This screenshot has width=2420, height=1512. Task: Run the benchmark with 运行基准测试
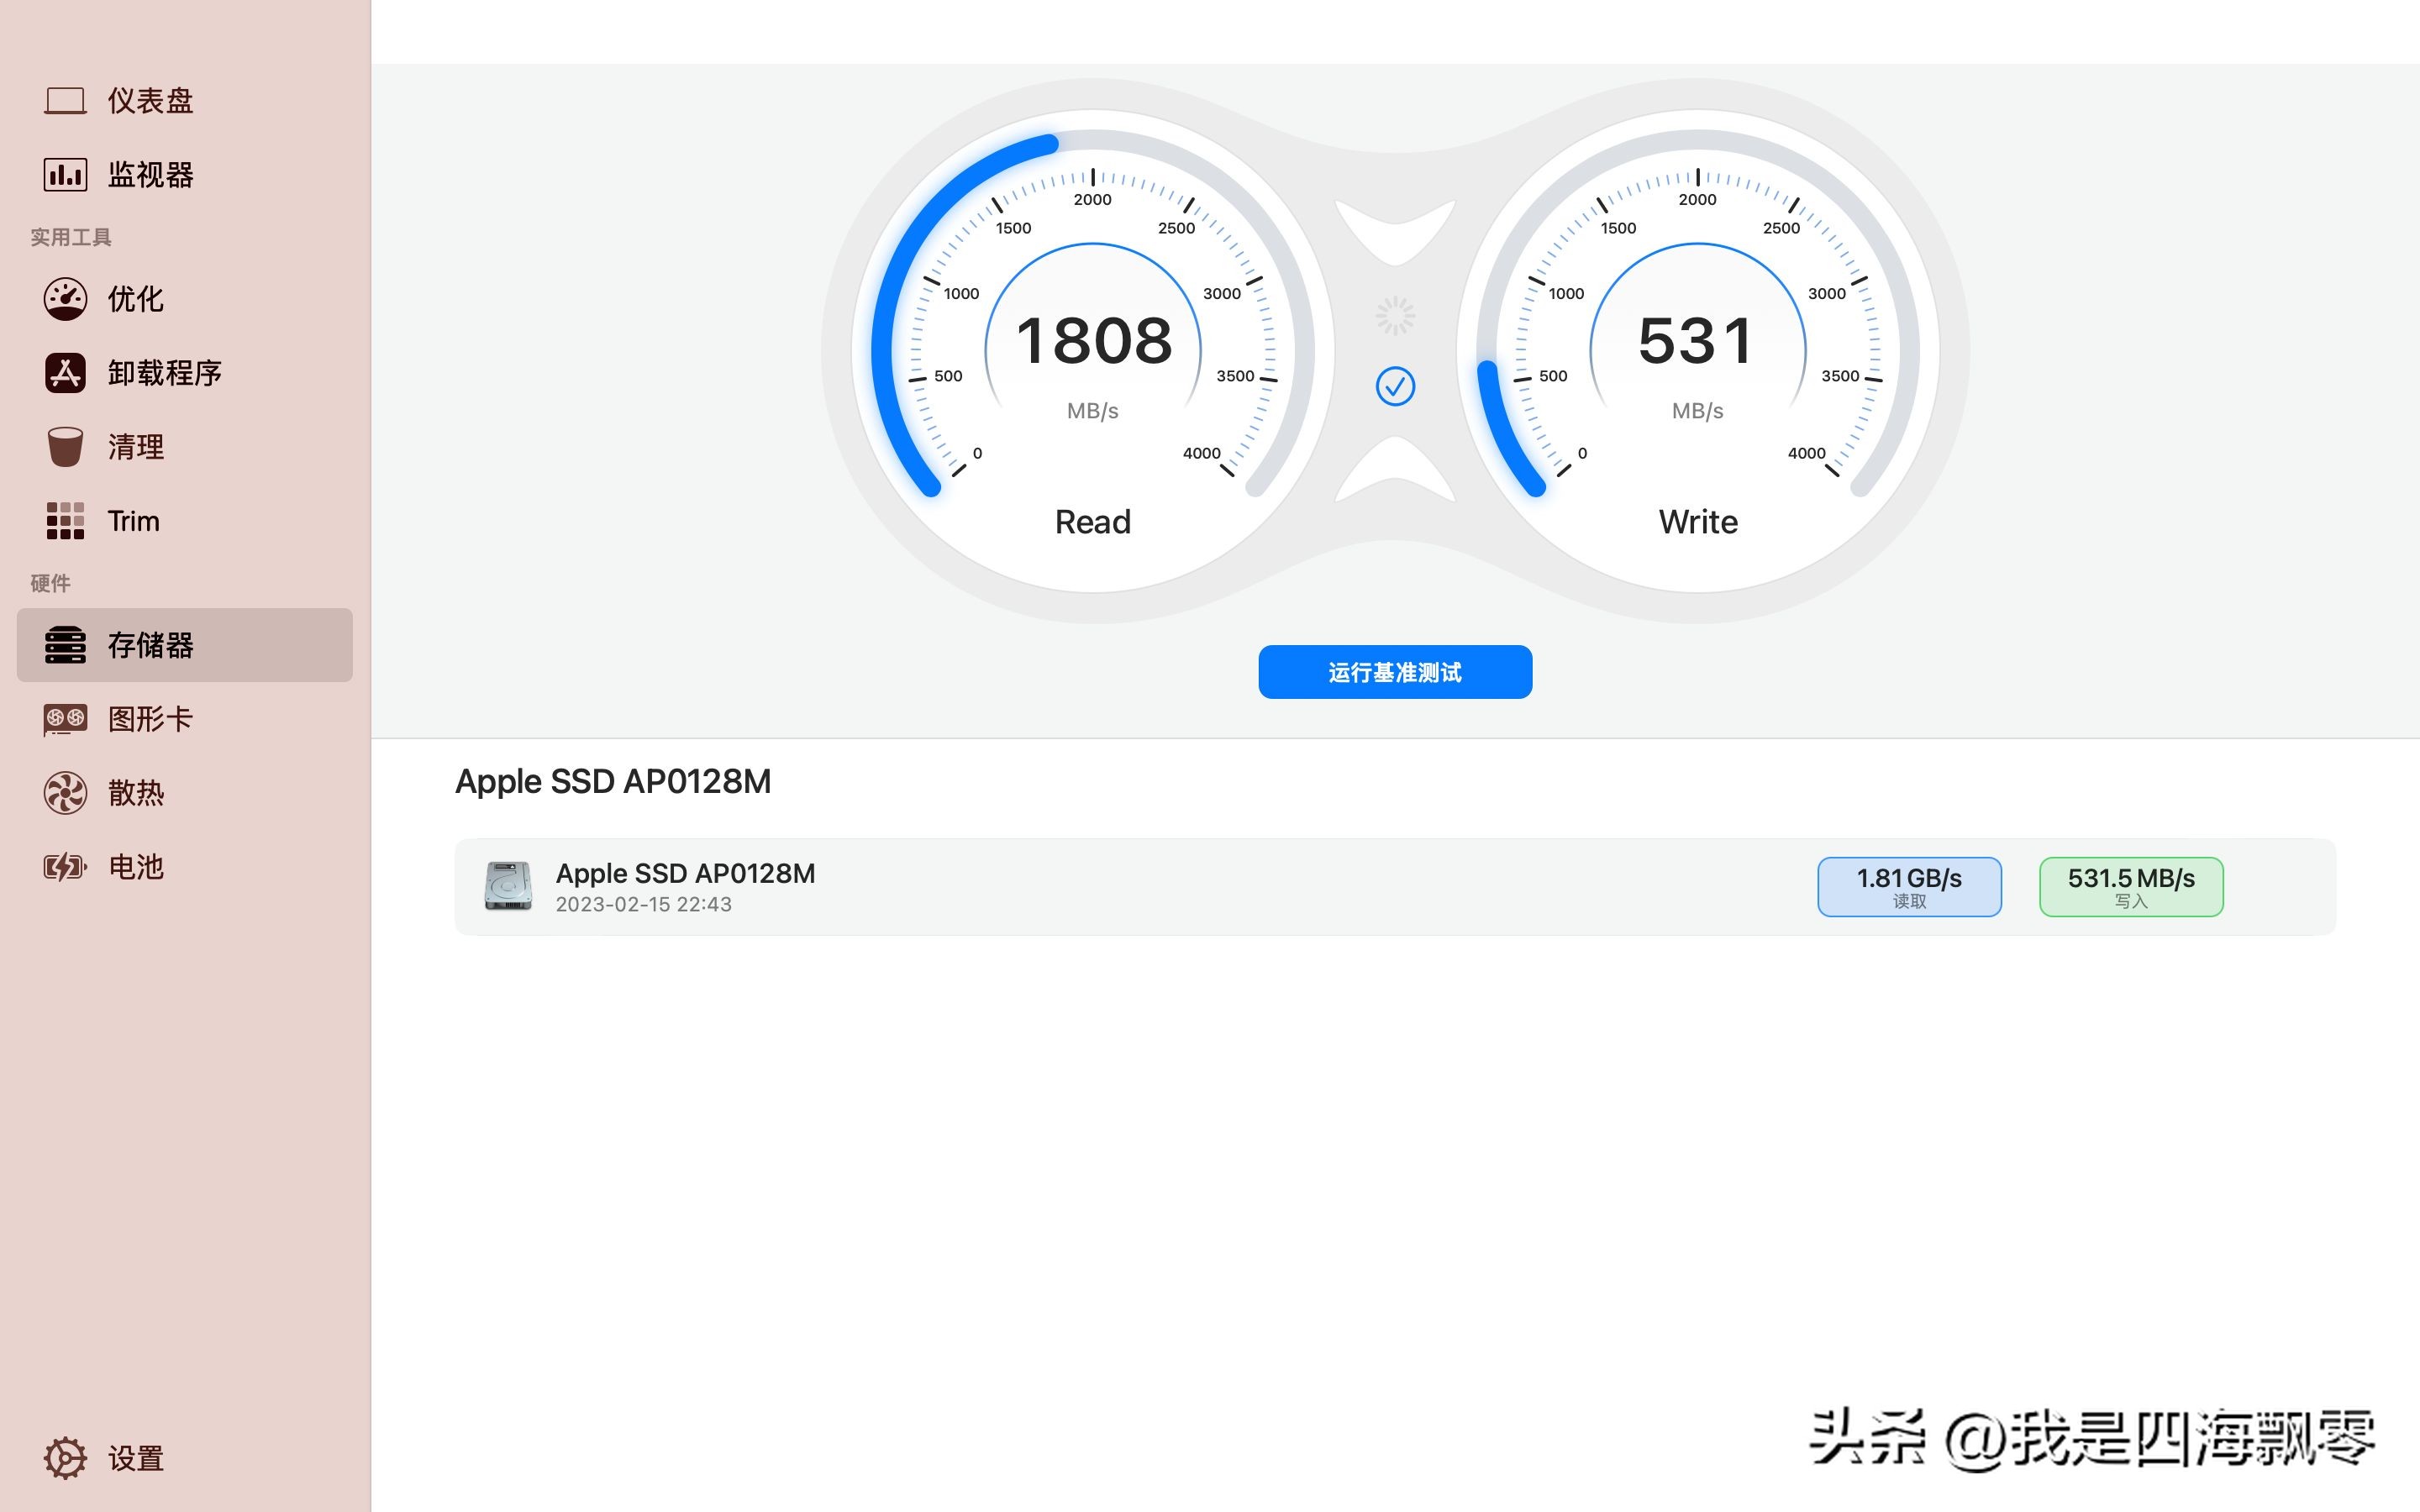(1394, 671)
